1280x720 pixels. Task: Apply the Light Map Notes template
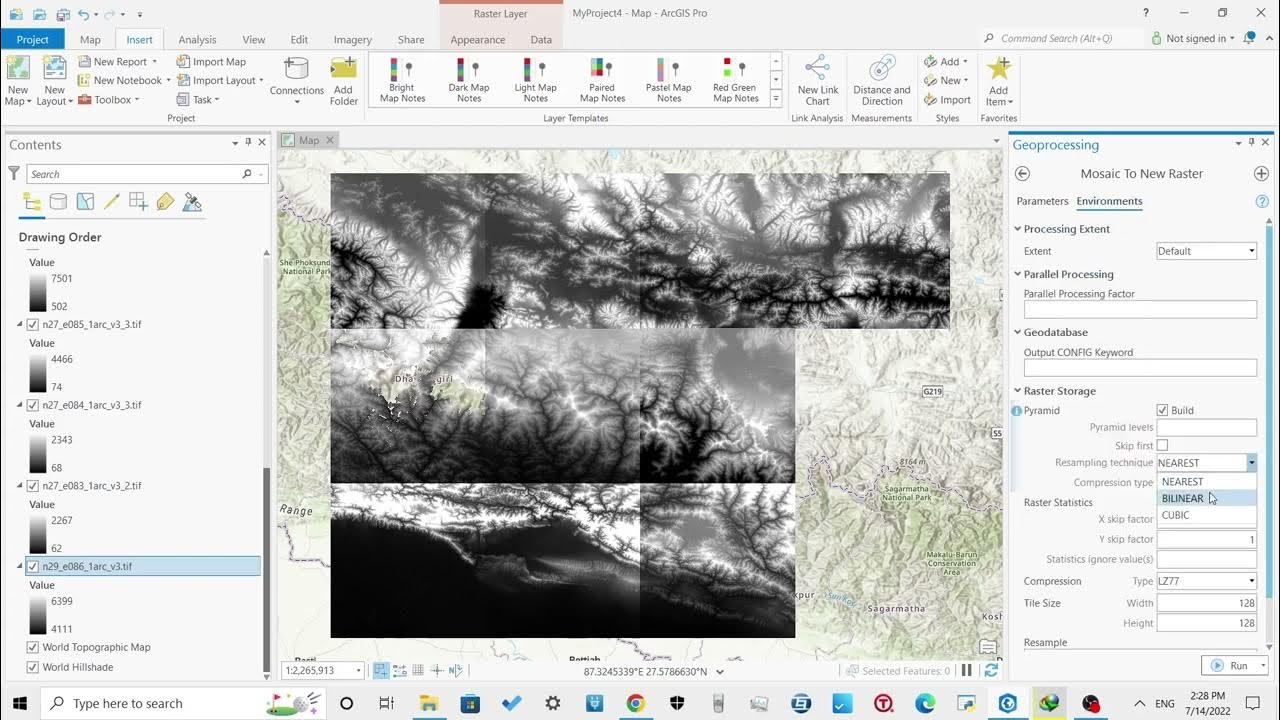(536, 80)
